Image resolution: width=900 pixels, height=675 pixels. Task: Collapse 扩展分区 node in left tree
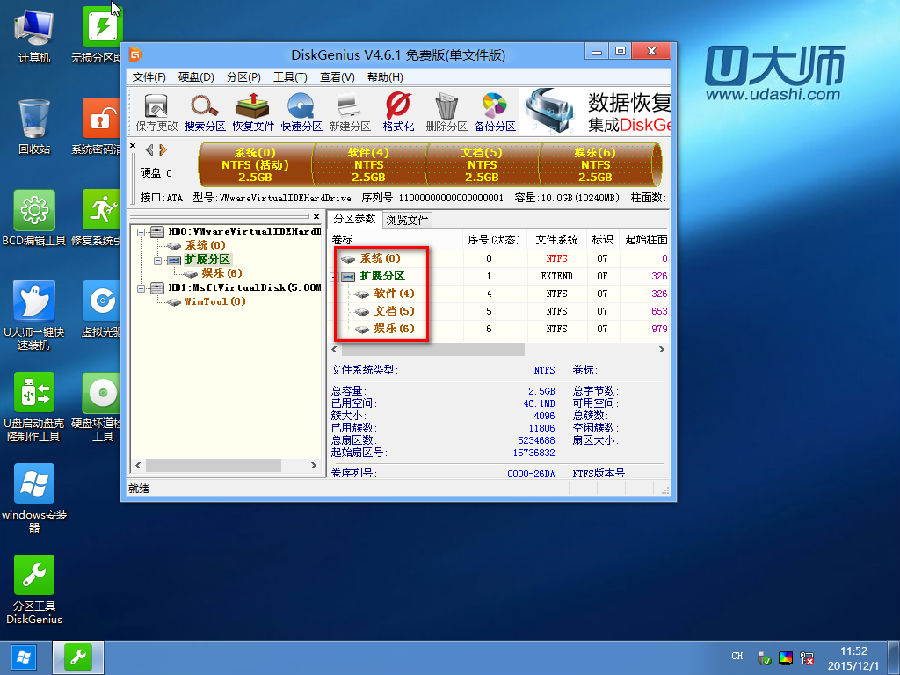point(158,259)
